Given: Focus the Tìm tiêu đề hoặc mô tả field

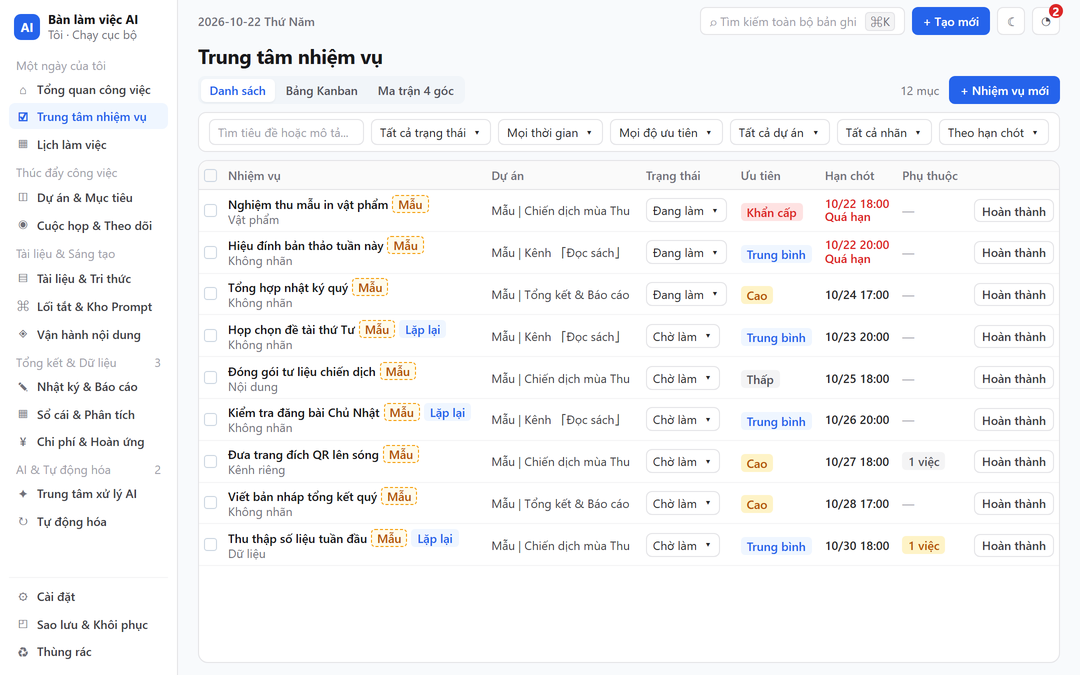Looking at the screenshot, I should click(285, 132).
